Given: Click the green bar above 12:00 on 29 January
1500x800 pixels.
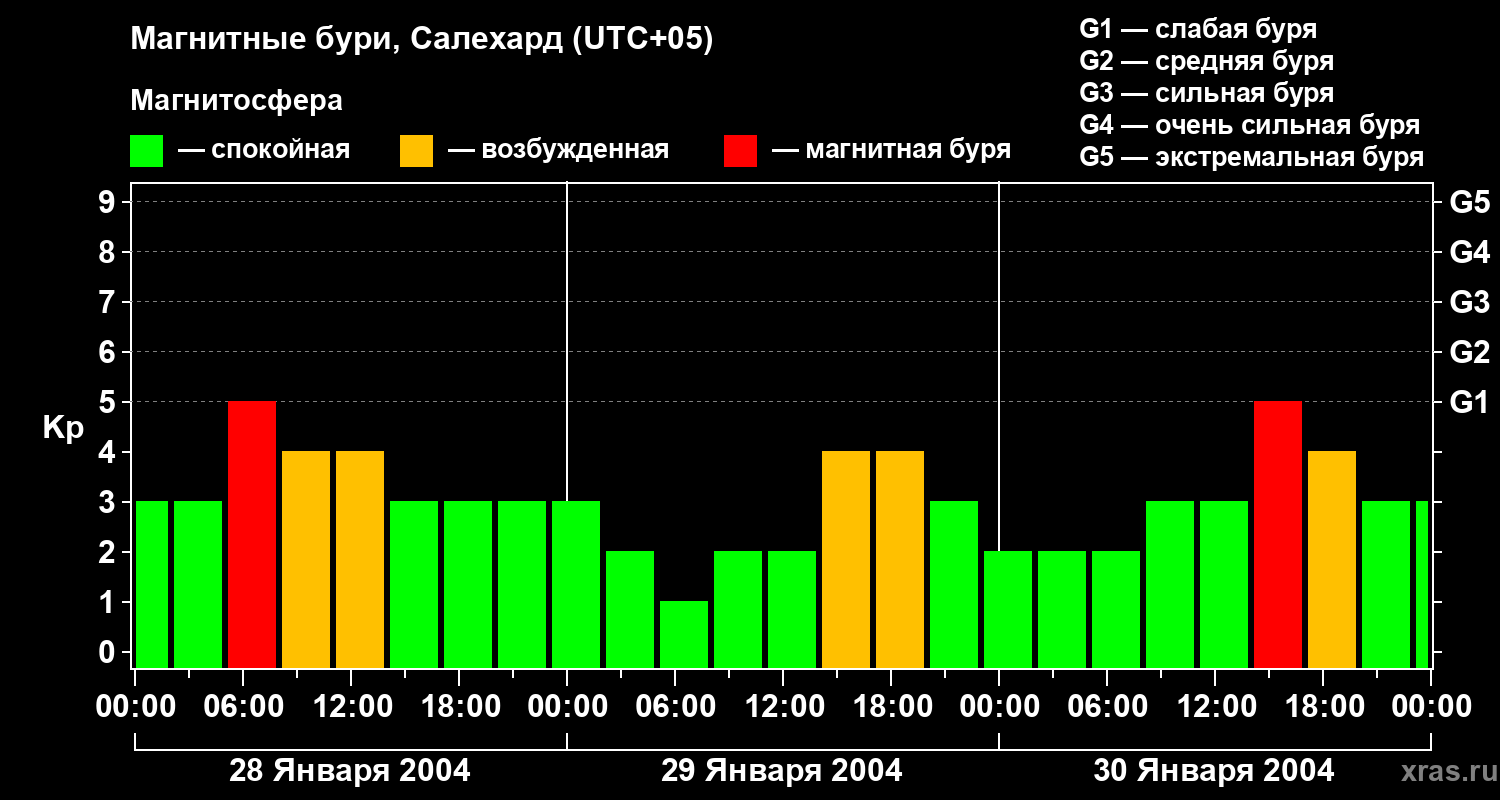Looking at the screenshot, I should pos(792,609).
